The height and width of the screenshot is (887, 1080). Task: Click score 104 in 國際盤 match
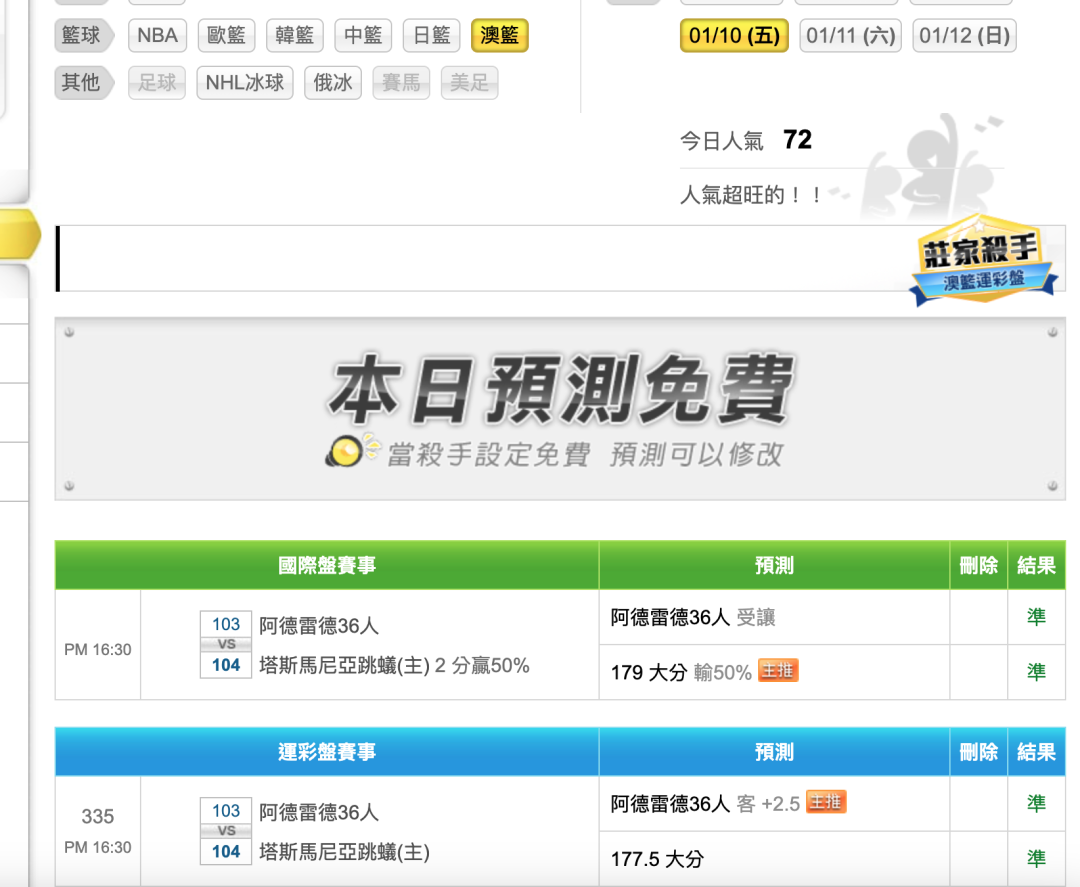click(x=226, y=665)
